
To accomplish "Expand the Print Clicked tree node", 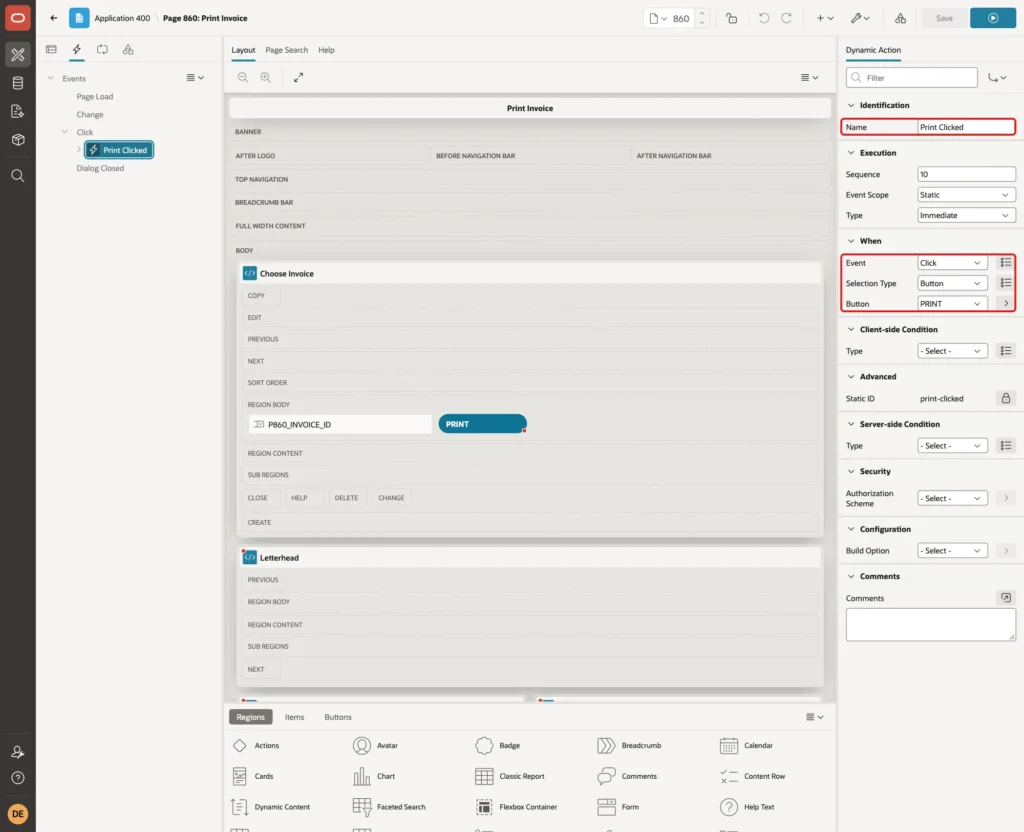I will (x=78, y=150).
